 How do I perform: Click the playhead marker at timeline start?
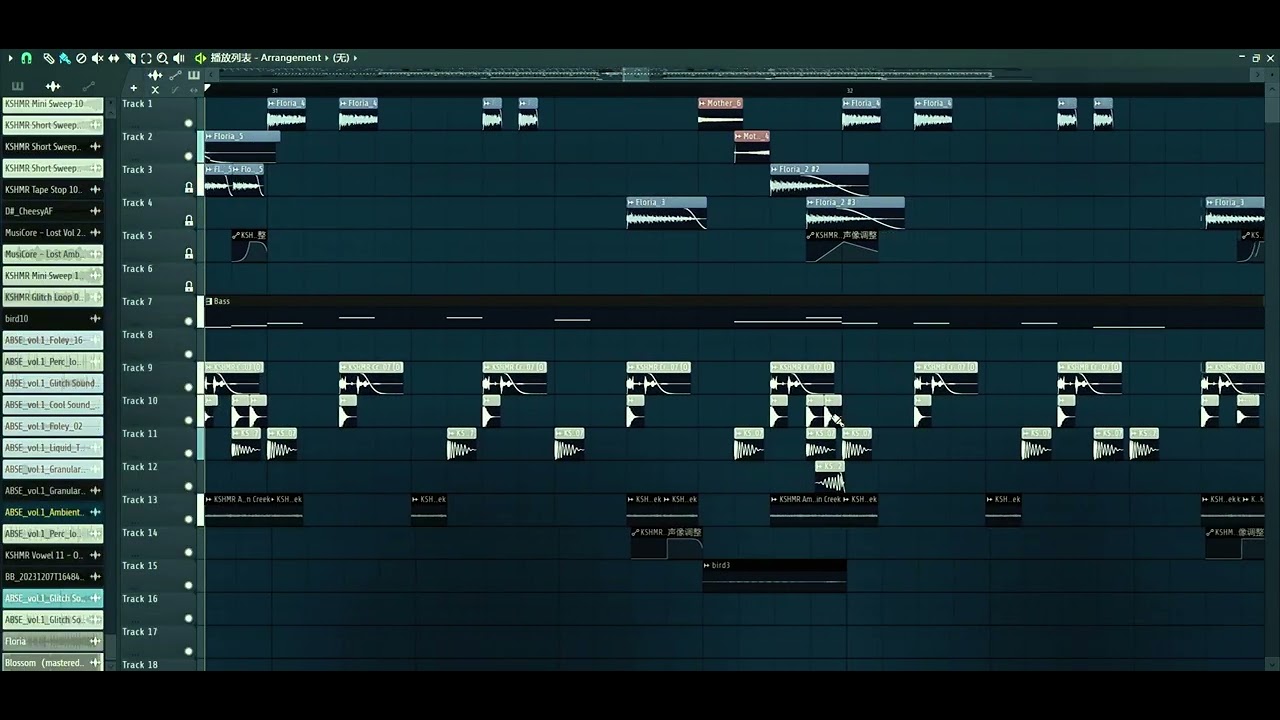[208, 89]
